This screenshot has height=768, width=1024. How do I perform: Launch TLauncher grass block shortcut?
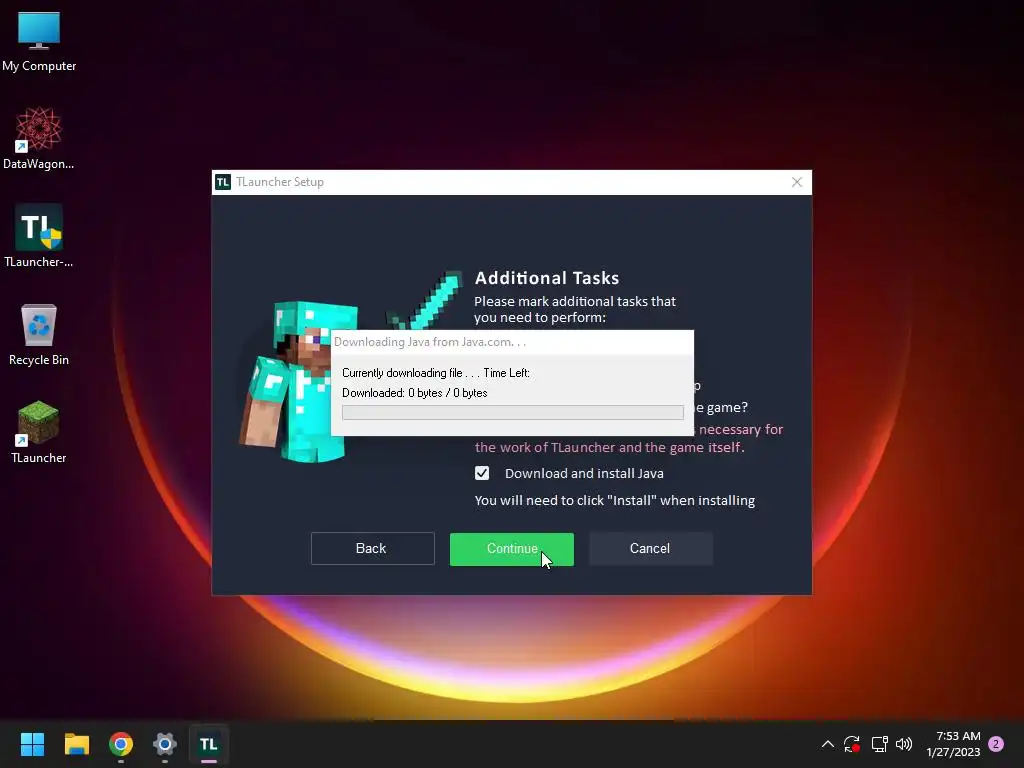[x=39, y=432]
